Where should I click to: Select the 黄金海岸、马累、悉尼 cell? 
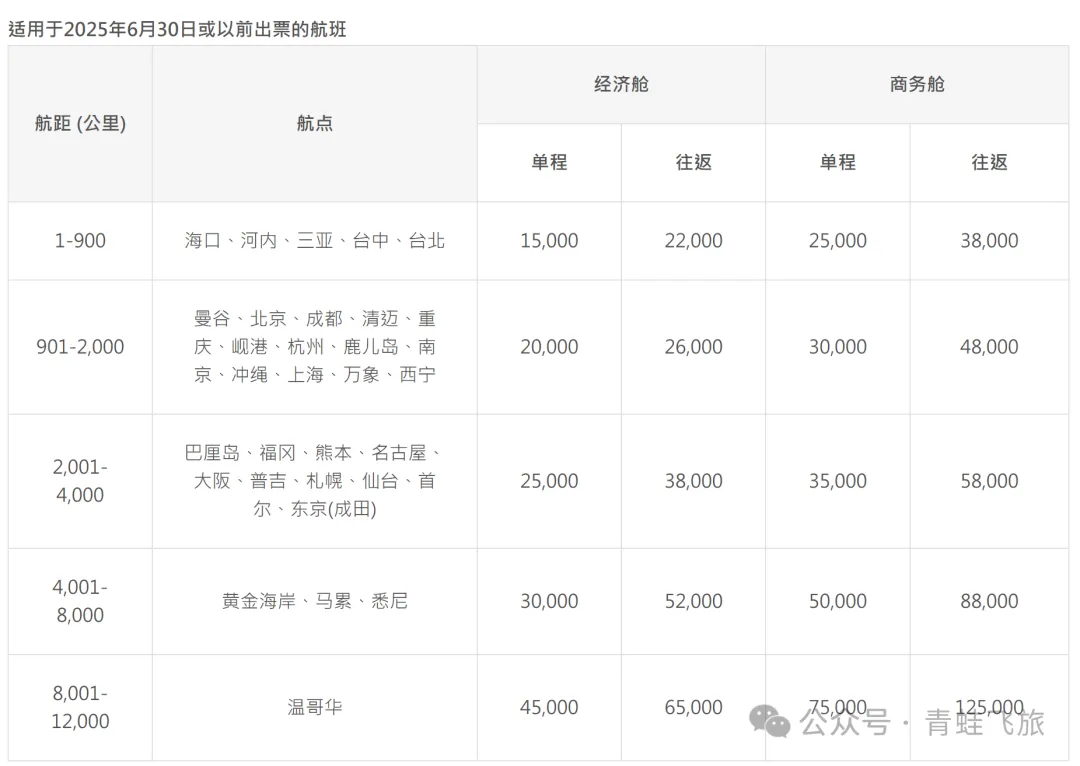coord(314,601)
